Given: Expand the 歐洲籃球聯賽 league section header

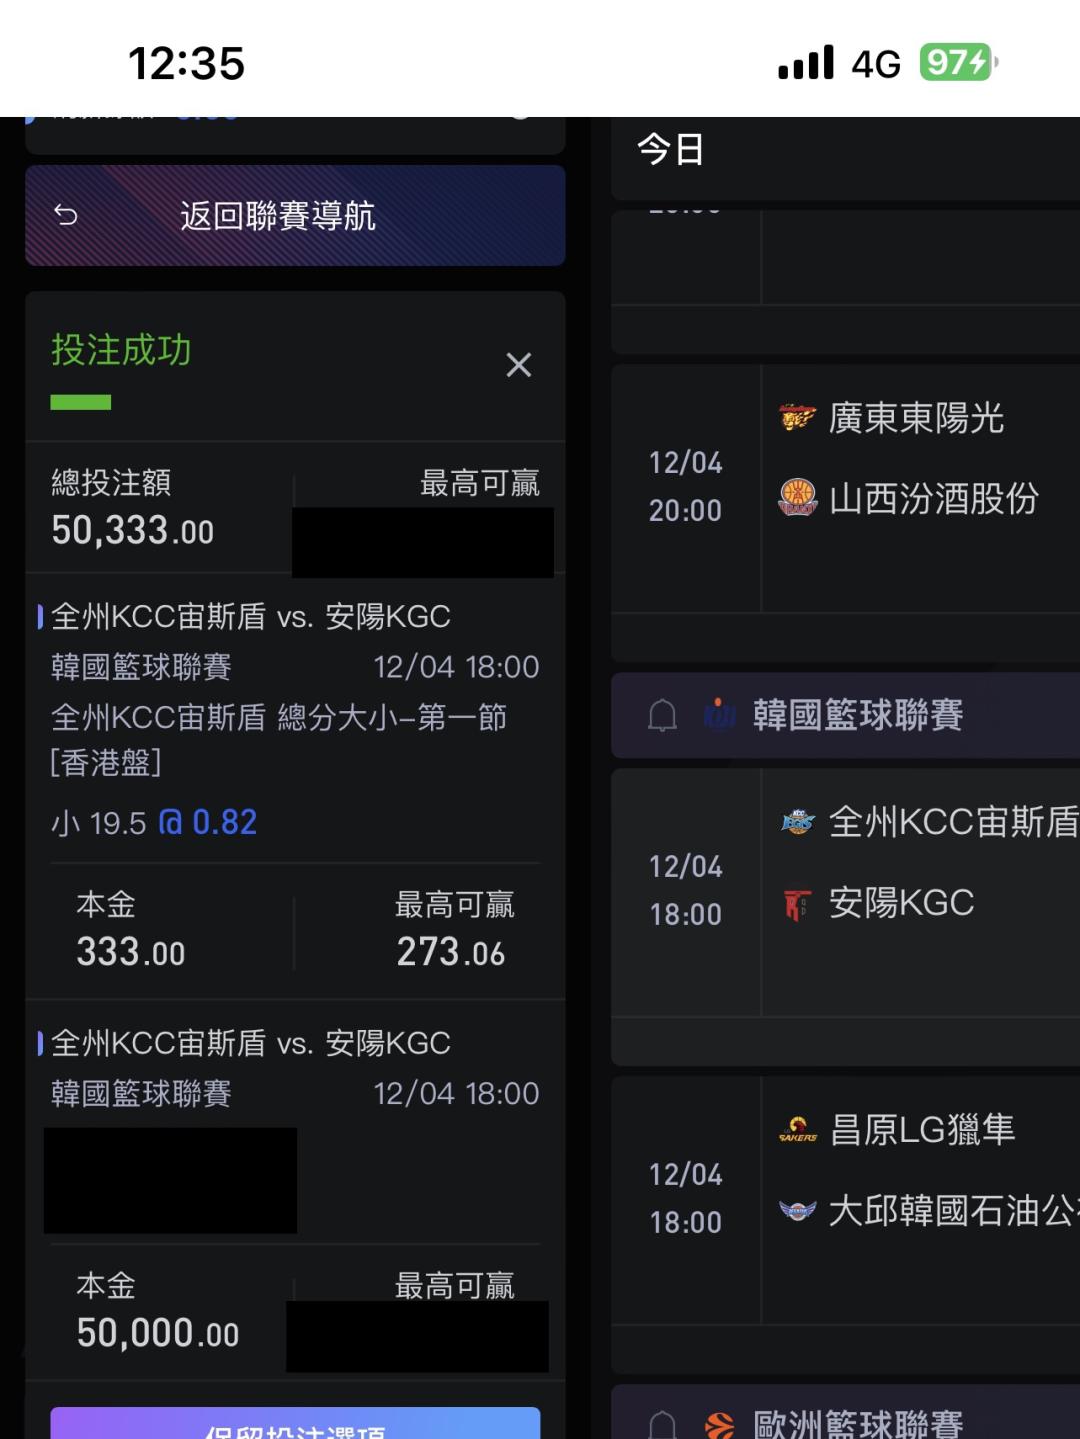Looking at the screenshot, I should 857,1424.
